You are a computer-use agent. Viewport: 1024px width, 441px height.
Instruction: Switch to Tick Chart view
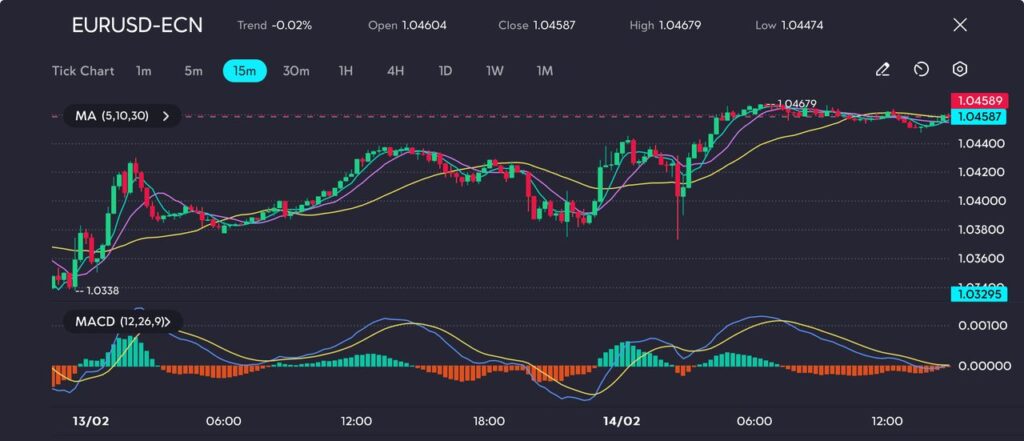(83, 71)
